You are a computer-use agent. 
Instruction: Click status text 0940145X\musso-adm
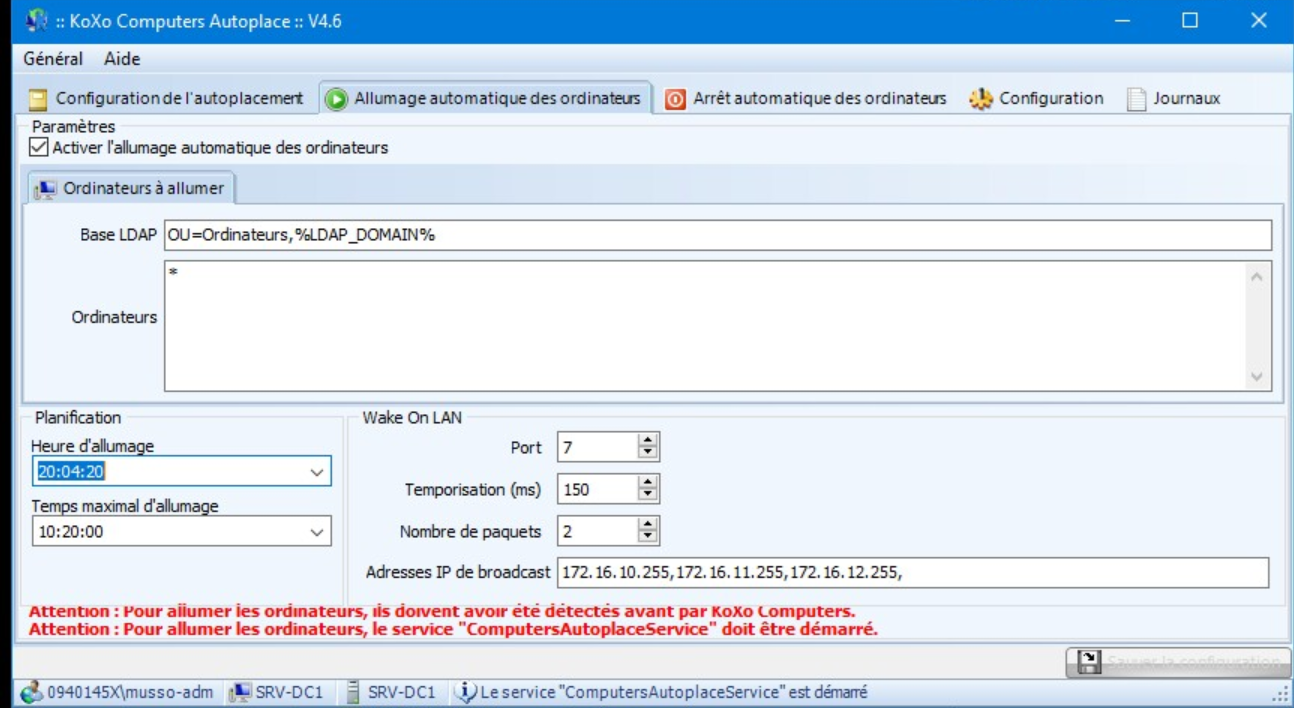point(130,692)
